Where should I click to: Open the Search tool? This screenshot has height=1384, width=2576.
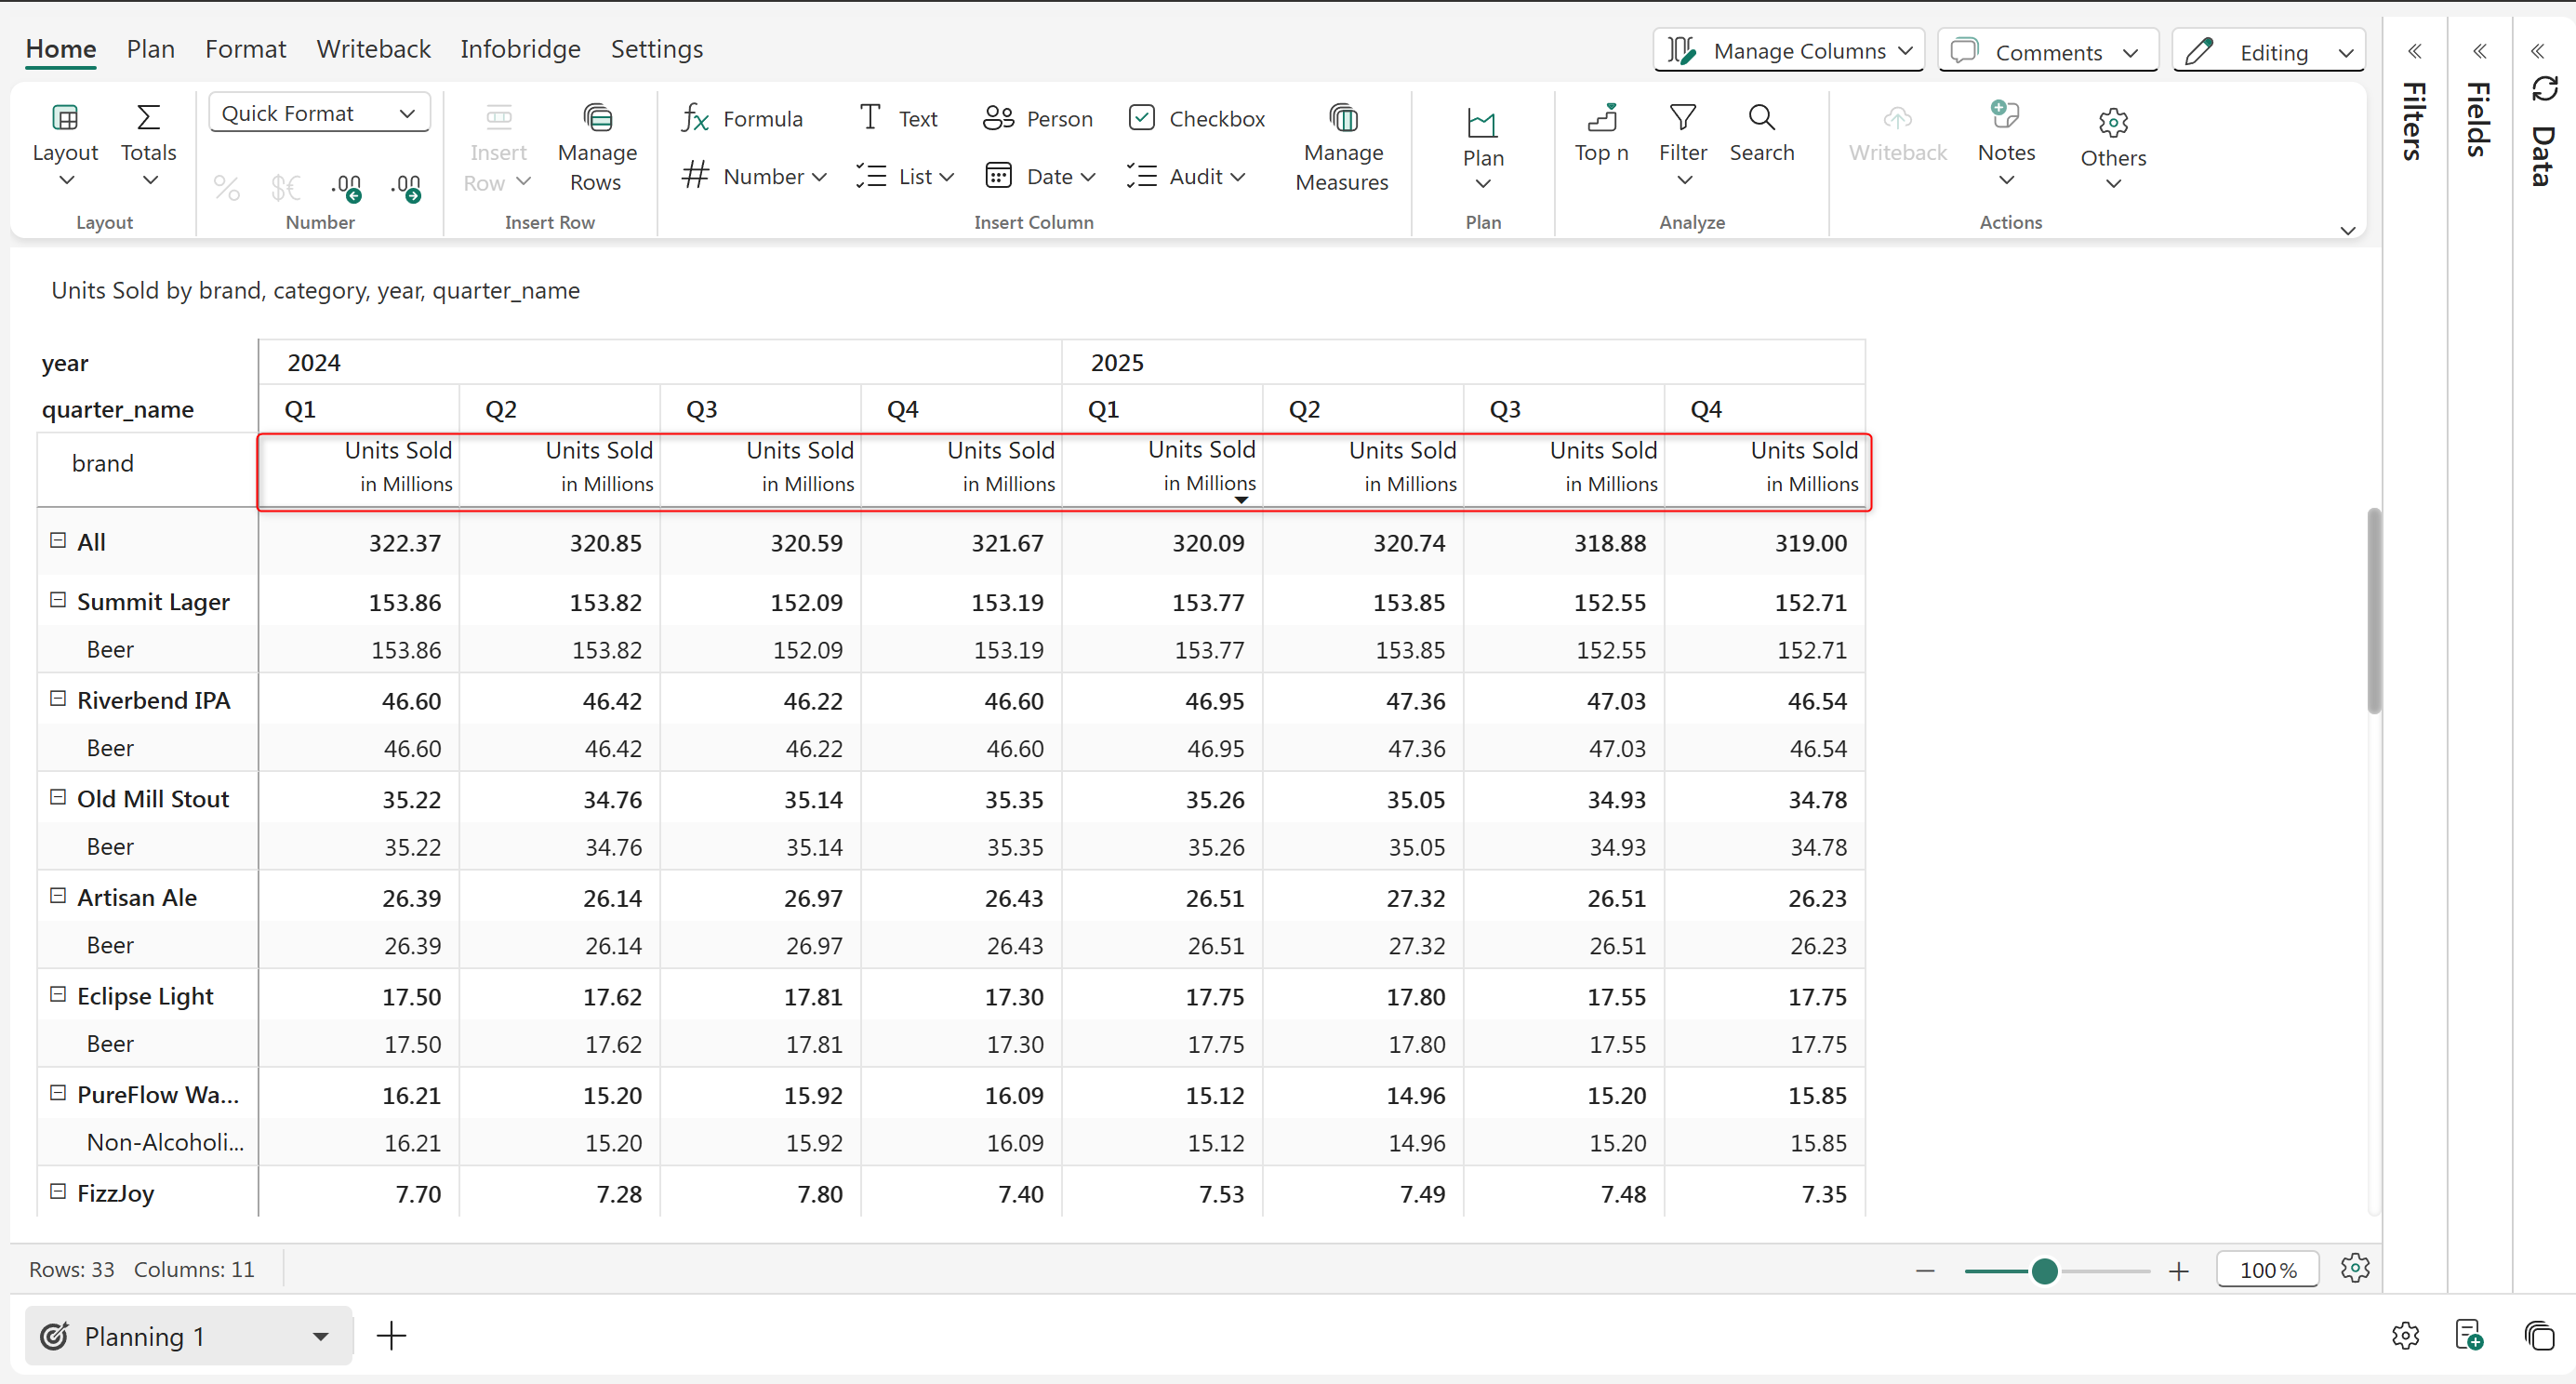(1761, 133)
